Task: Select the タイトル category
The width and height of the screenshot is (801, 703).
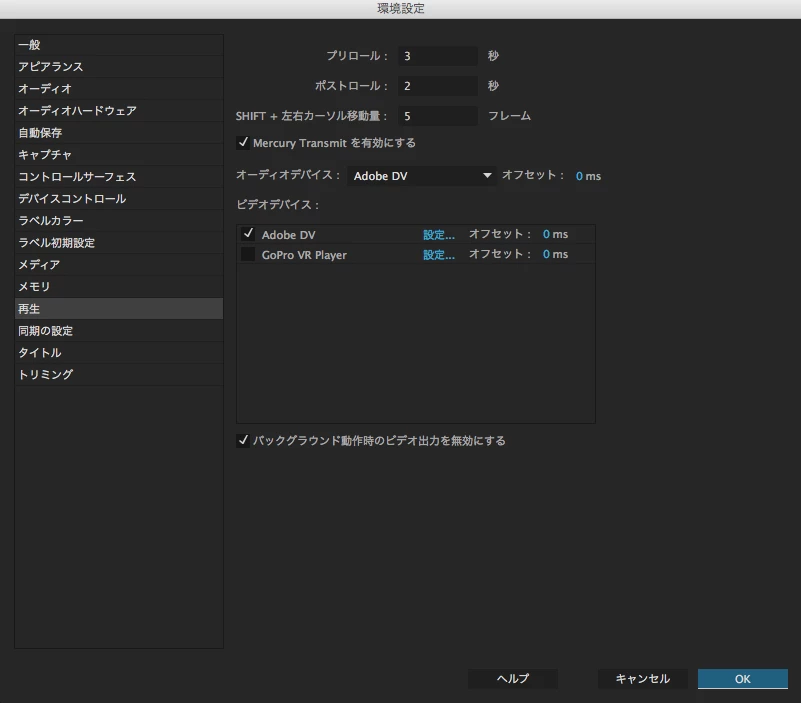Action: coord(119,353)
